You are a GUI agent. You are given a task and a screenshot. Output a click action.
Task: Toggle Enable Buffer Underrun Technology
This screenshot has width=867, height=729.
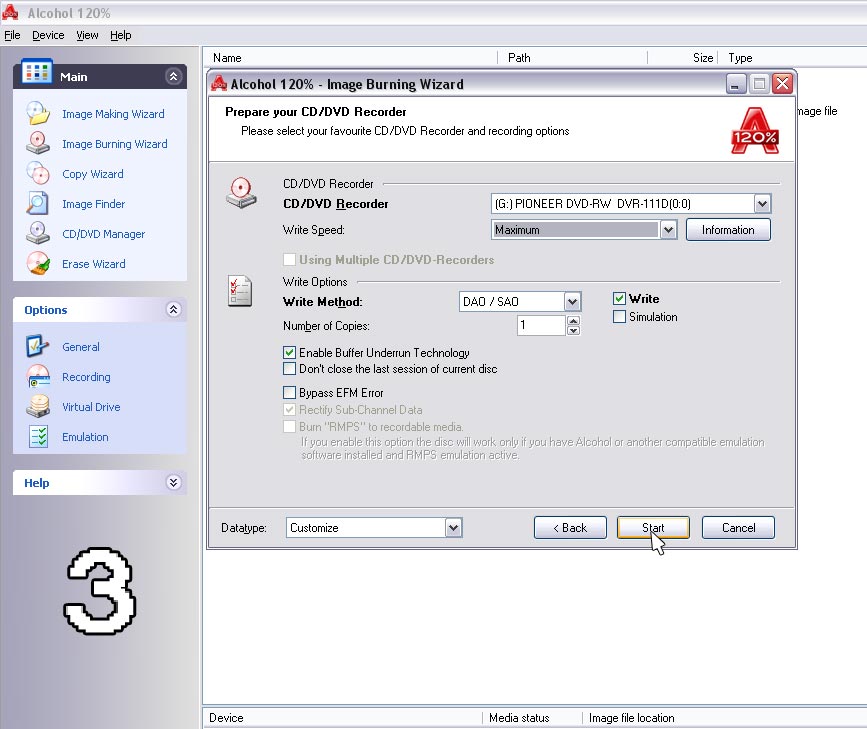pyautogui.click(x=289, y=353)
